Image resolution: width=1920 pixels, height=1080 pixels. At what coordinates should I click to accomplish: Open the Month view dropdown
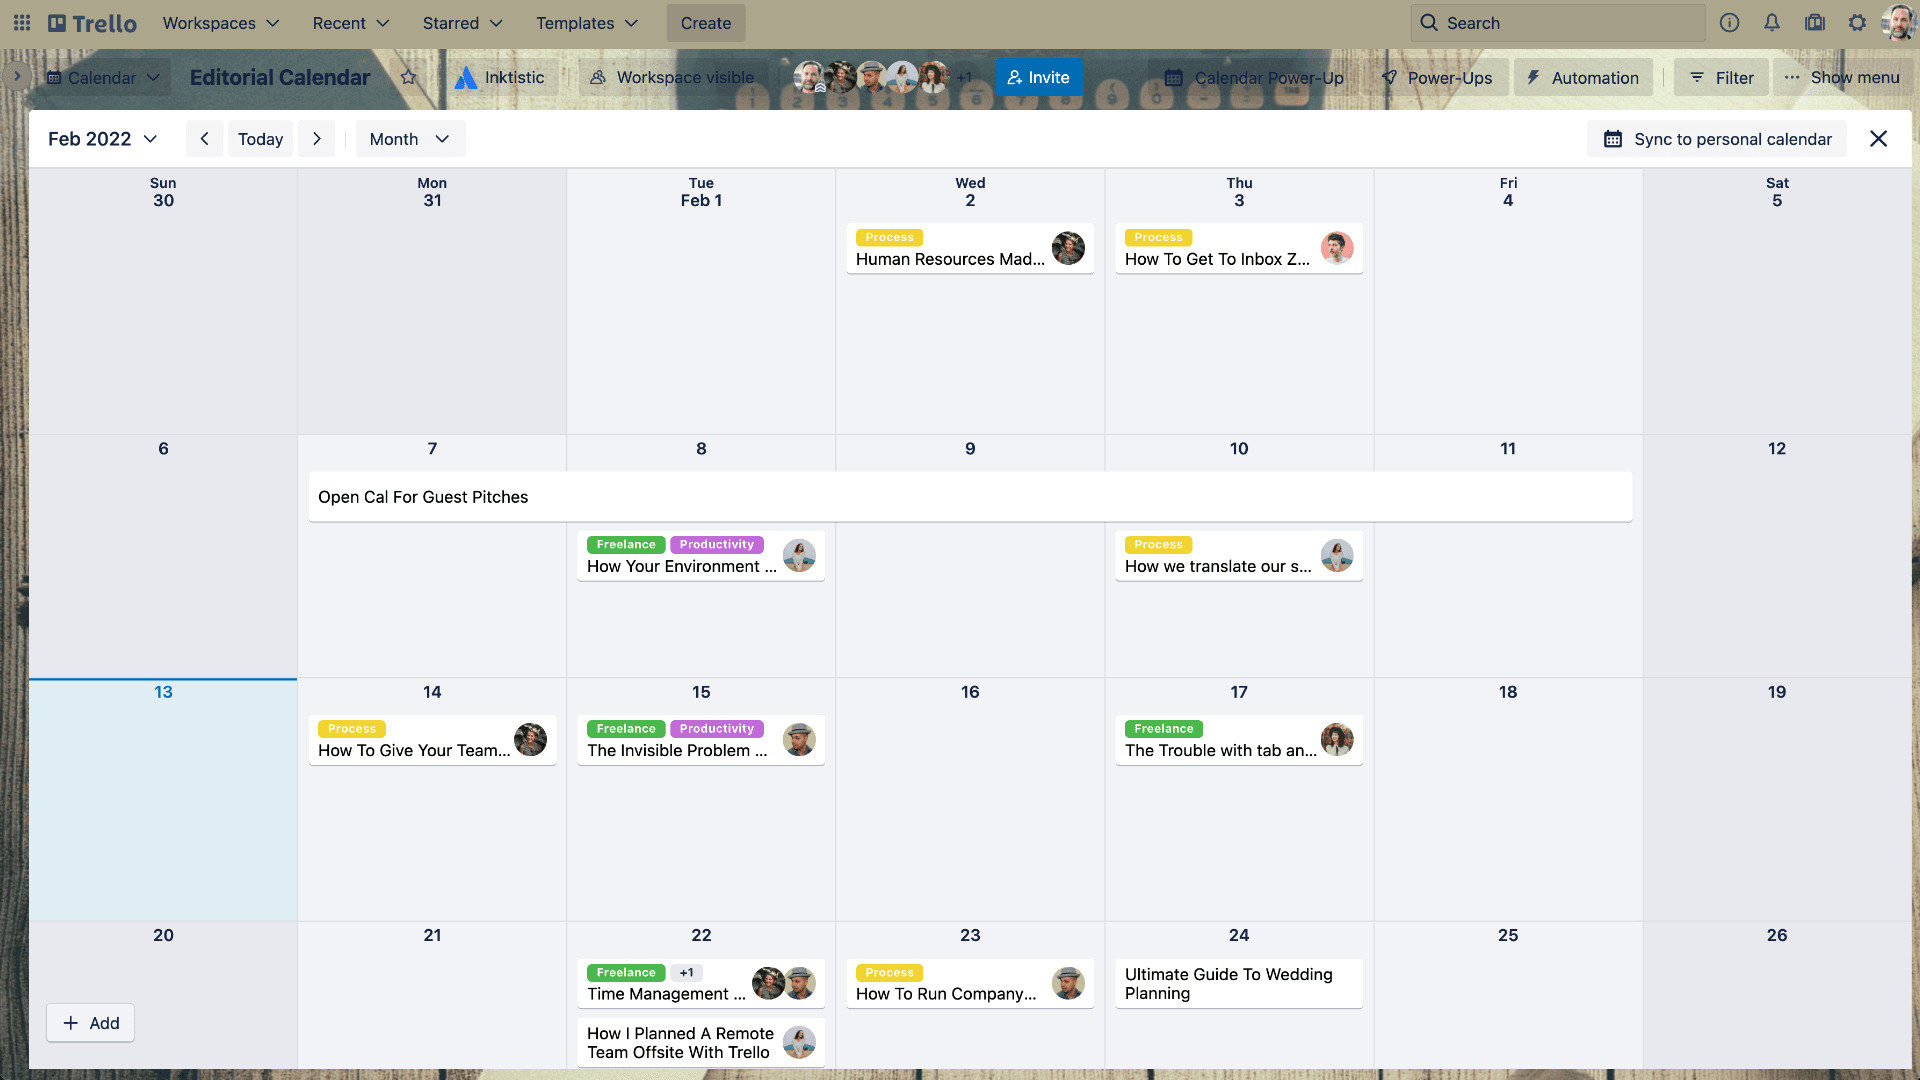click(409, 138)
